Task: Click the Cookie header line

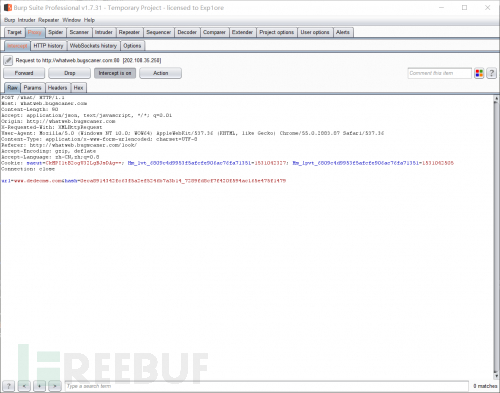Action: tap(227, 163)
